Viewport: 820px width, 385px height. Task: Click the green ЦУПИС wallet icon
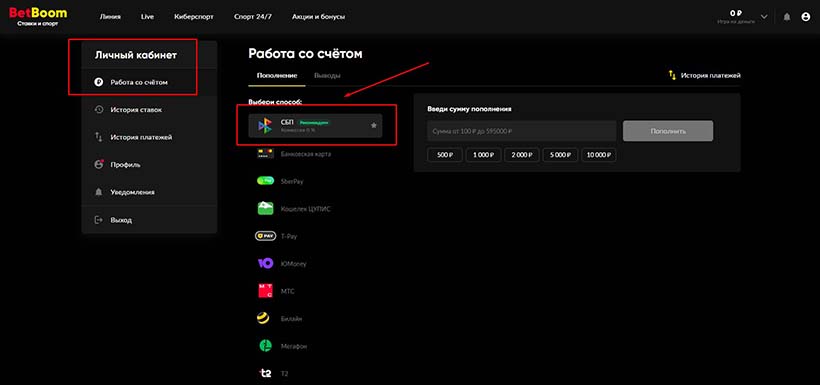(x=265, y=208)
